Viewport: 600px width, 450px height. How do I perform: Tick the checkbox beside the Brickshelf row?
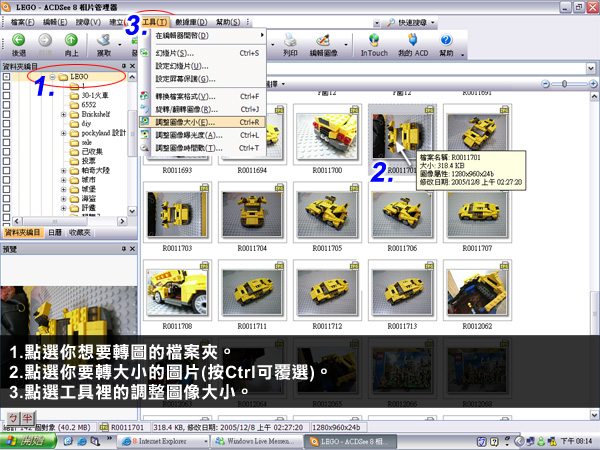6,114
